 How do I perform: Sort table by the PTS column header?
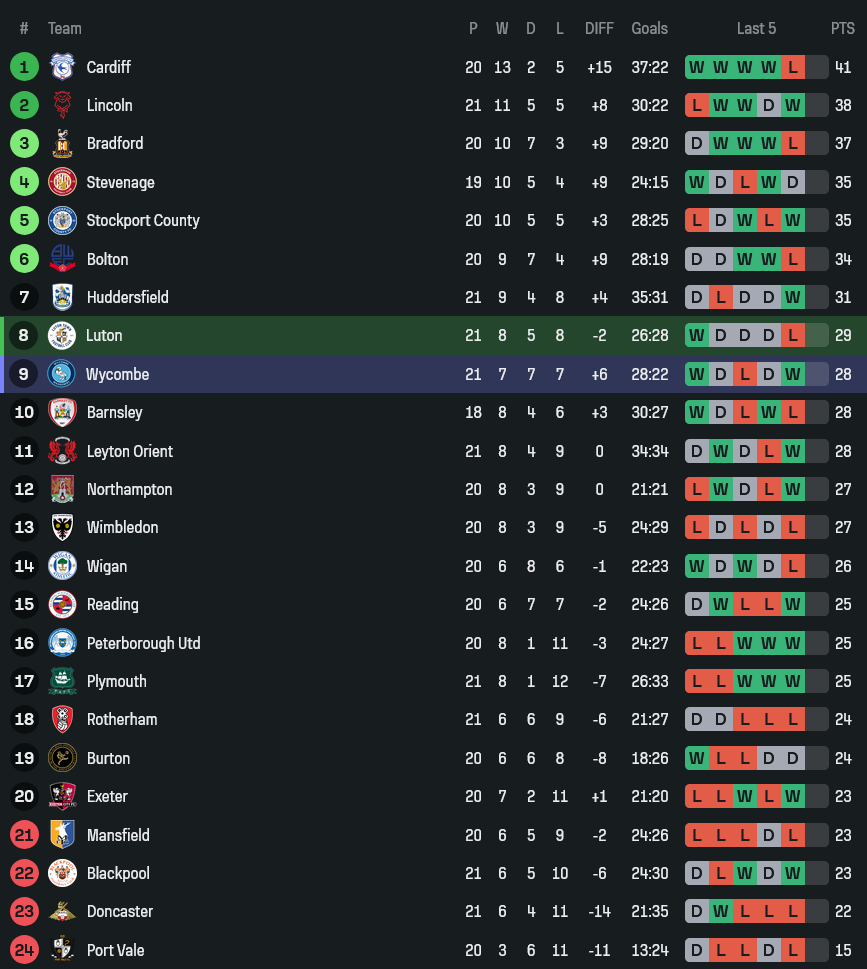[842, 28]
